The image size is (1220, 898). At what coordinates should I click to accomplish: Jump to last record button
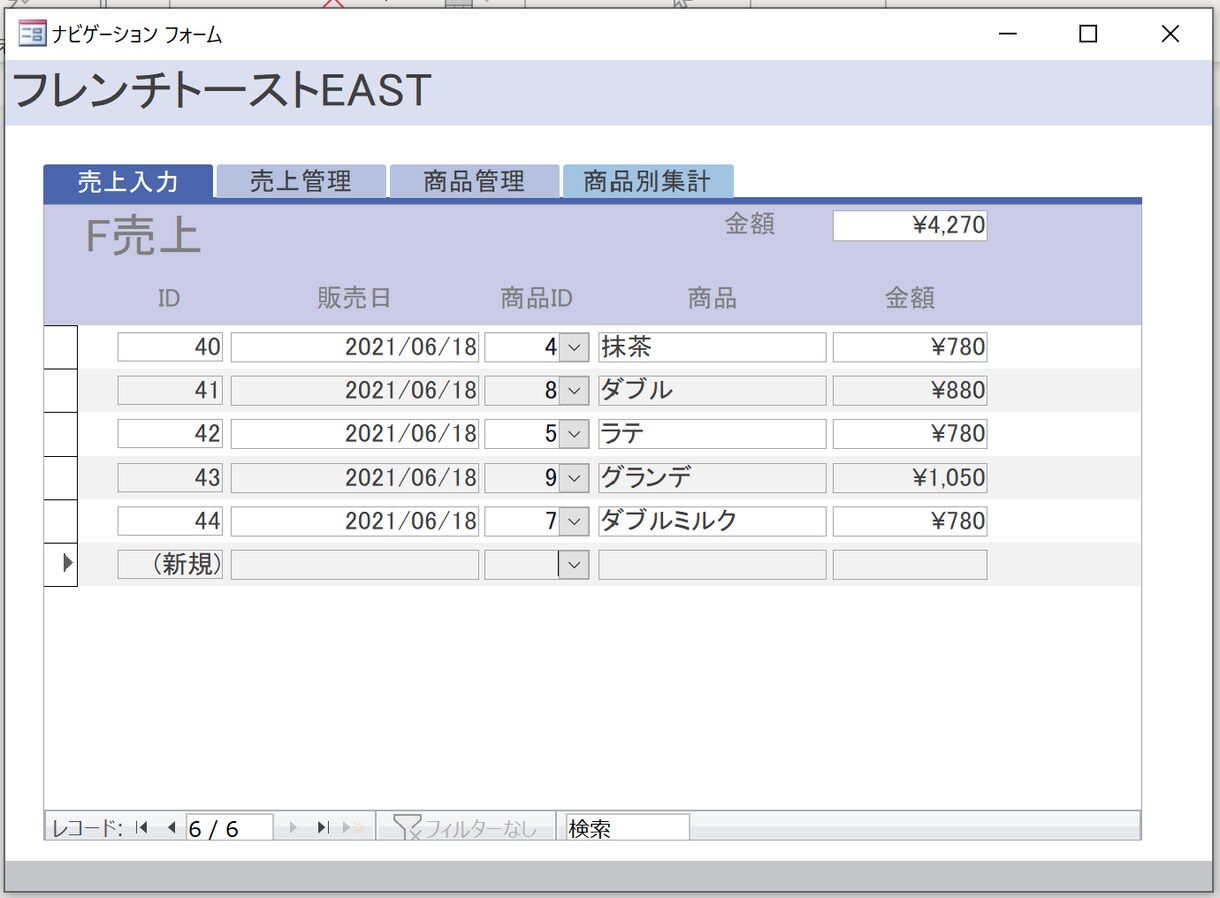[323, 827]
